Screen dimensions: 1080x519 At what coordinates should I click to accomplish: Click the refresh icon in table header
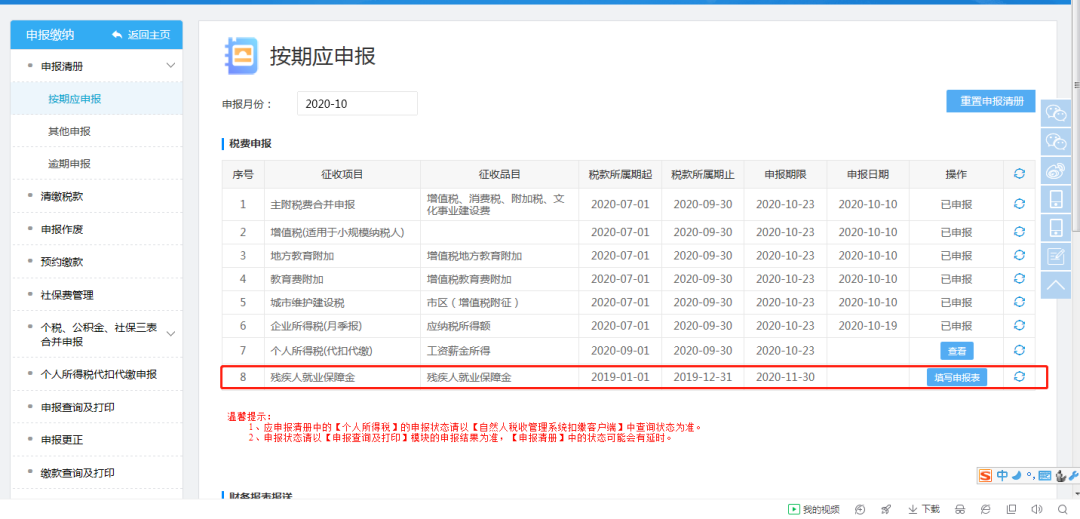point(1019,174)
